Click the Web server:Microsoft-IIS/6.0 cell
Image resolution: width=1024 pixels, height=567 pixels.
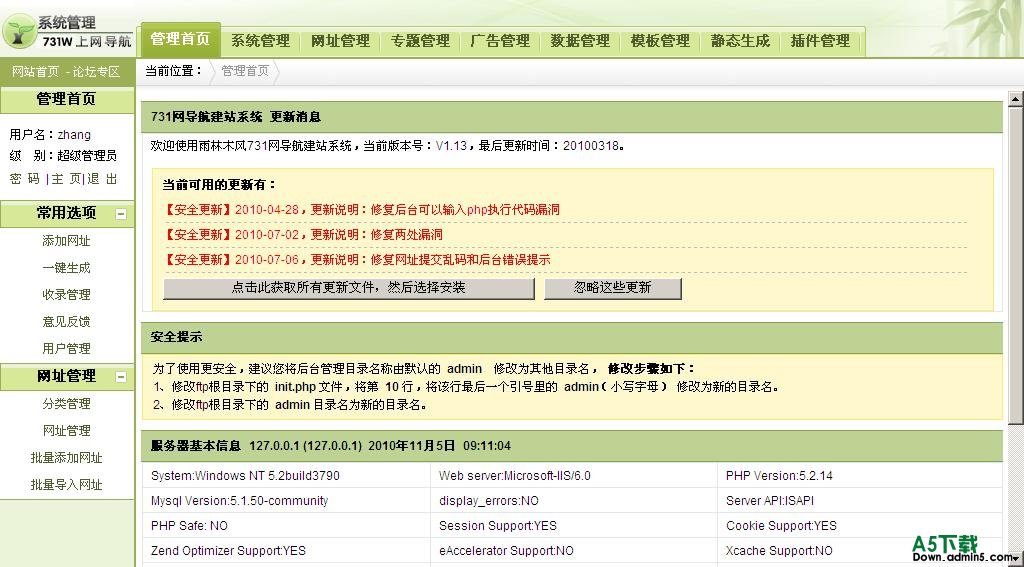(573, 476)
